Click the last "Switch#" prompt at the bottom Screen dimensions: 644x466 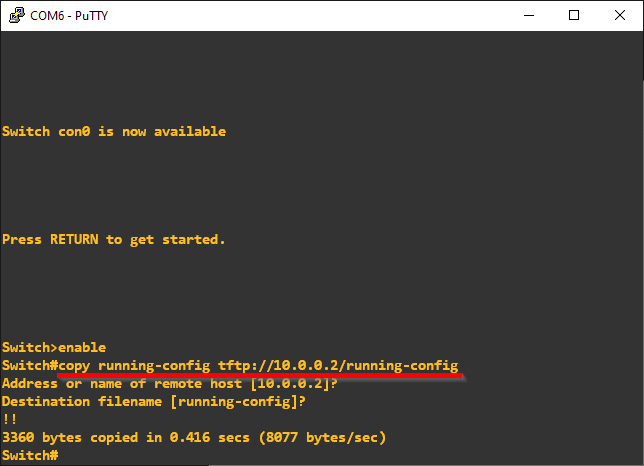click(x=30, y=456)
